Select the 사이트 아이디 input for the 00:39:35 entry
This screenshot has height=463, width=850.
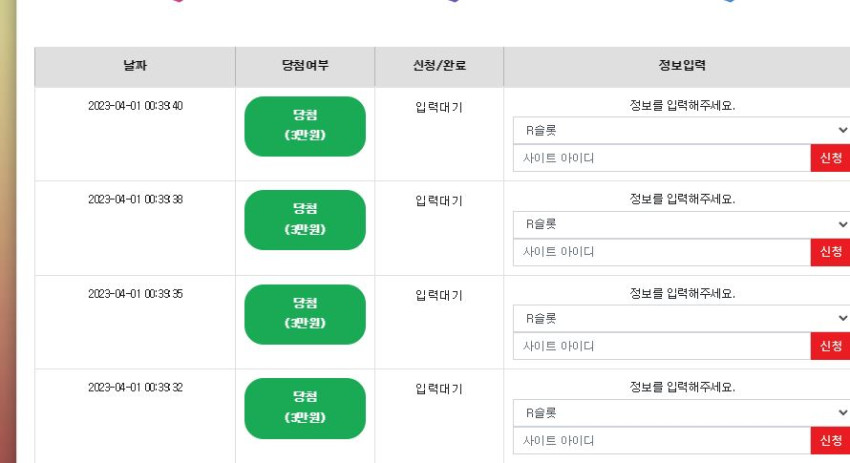[x=662, y=346]
